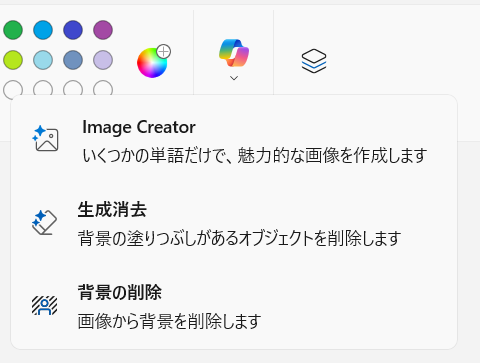Click the background removal person icon
Image resolution: width=480 pixels, height=363 pixels.
(x=44, y=305)
